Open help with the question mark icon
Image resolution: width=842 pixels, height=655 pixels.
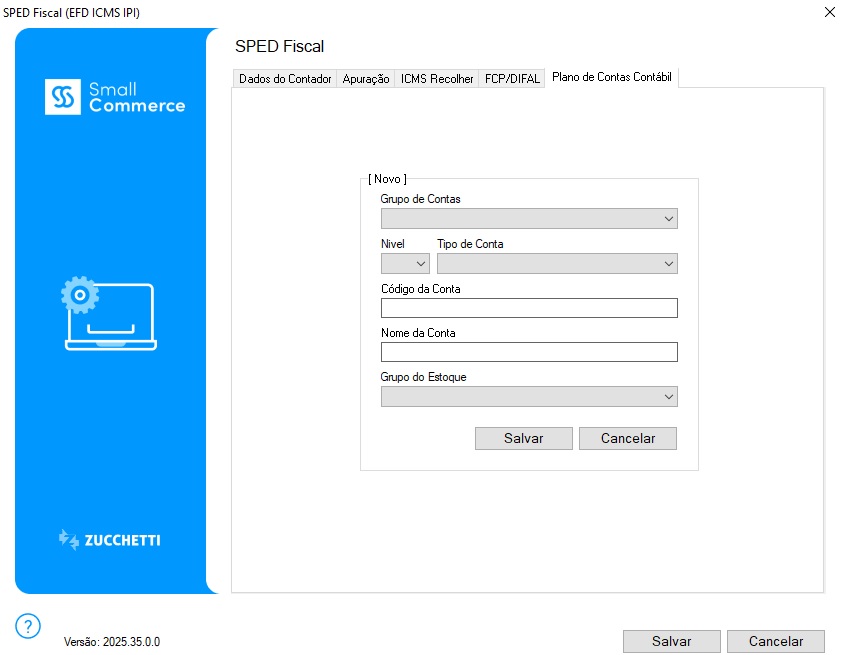29,626
